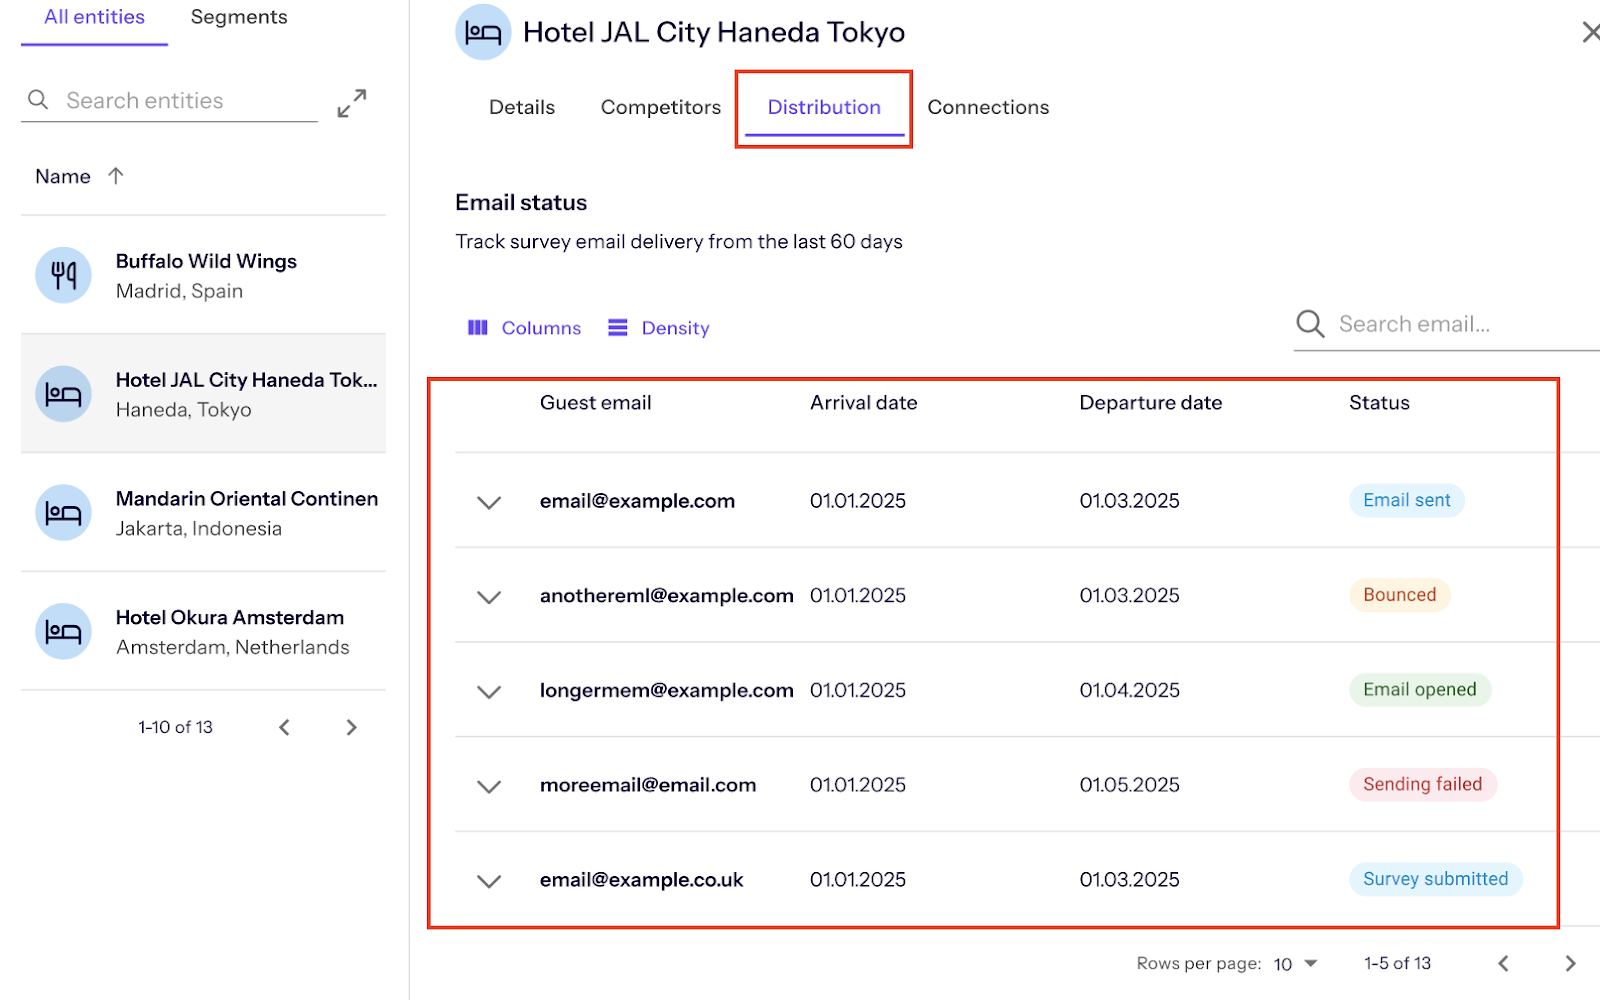The width and height of the screenshot is (1600, 1000).
Task: Click the Mandarin Oriental bed icon
Action: (64, 513)
